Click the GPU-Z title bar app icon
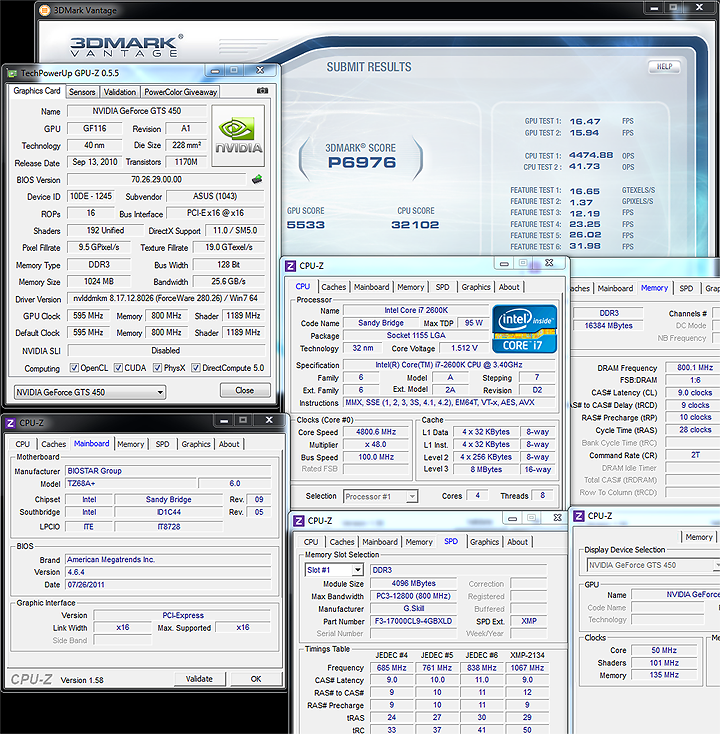Image resolution: width=720 pixels, height=734 pixels. [x=13, y=73]
